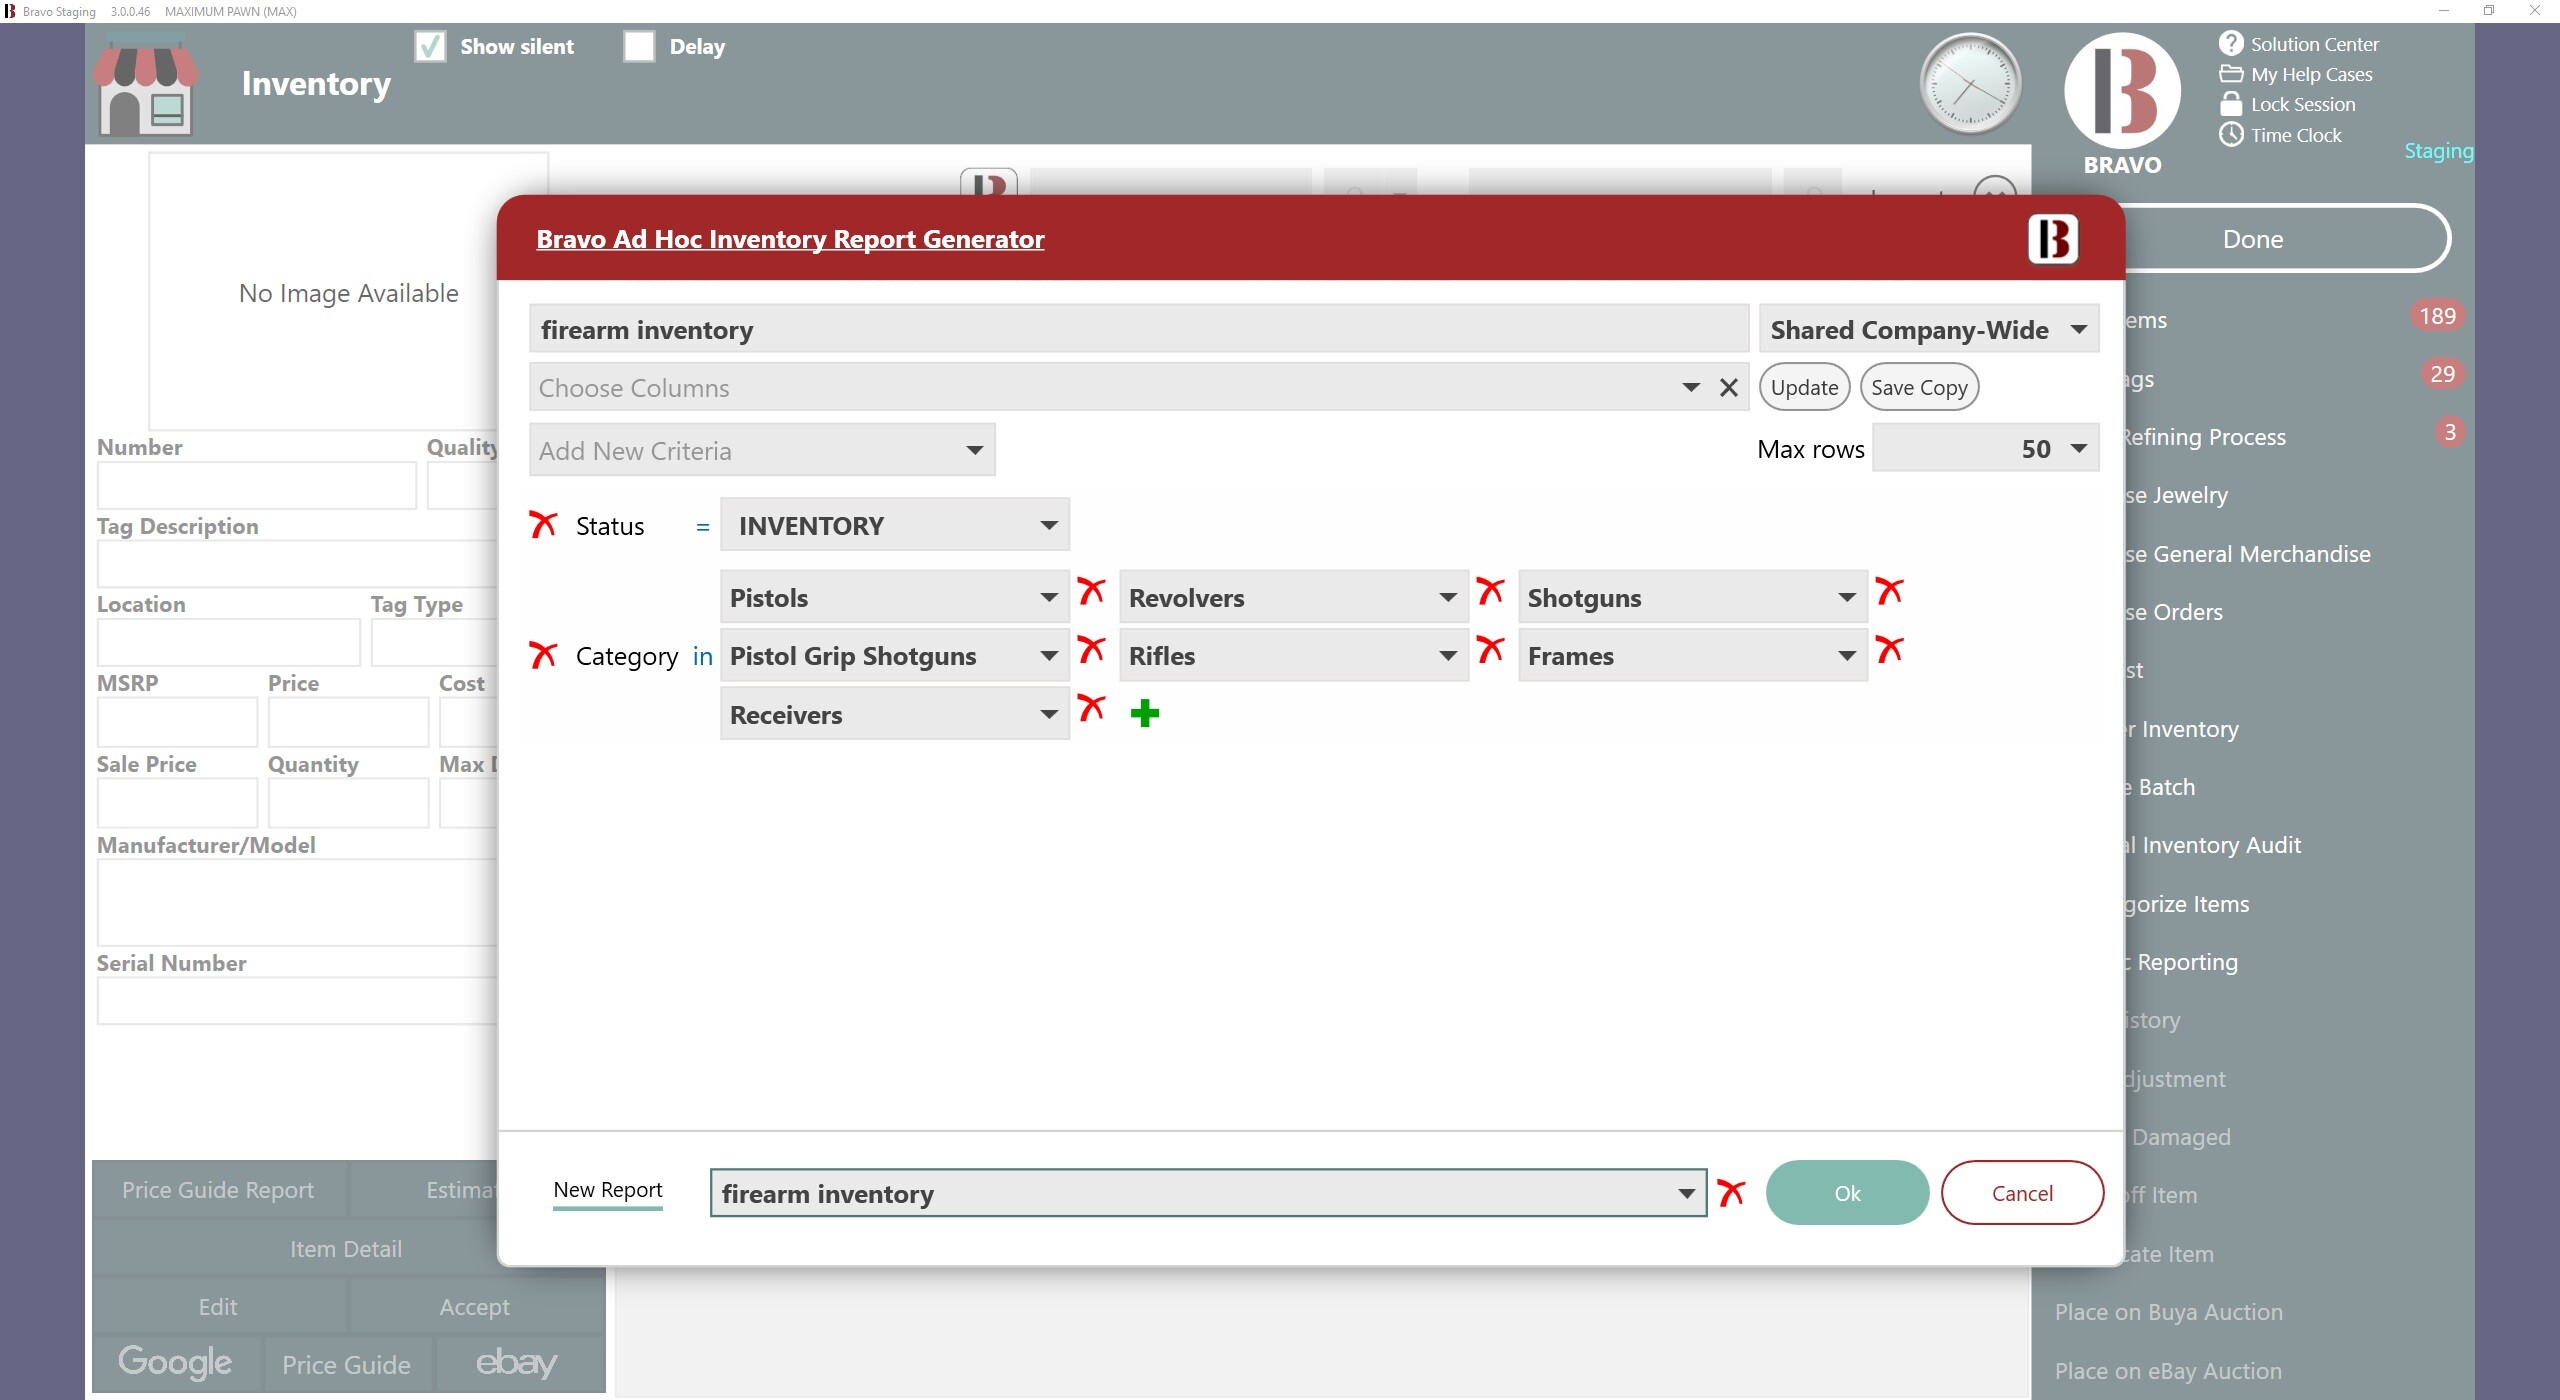
Task: Click the equals operator beside Status
Action: pos(702,527)
